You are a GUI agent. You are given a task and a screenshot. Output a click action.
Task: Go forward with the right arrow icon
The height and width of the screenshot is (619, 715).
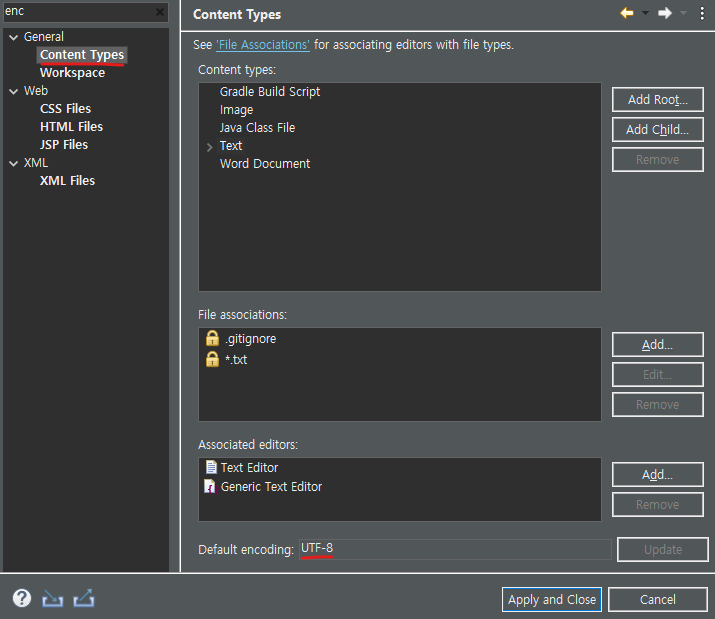665,13
